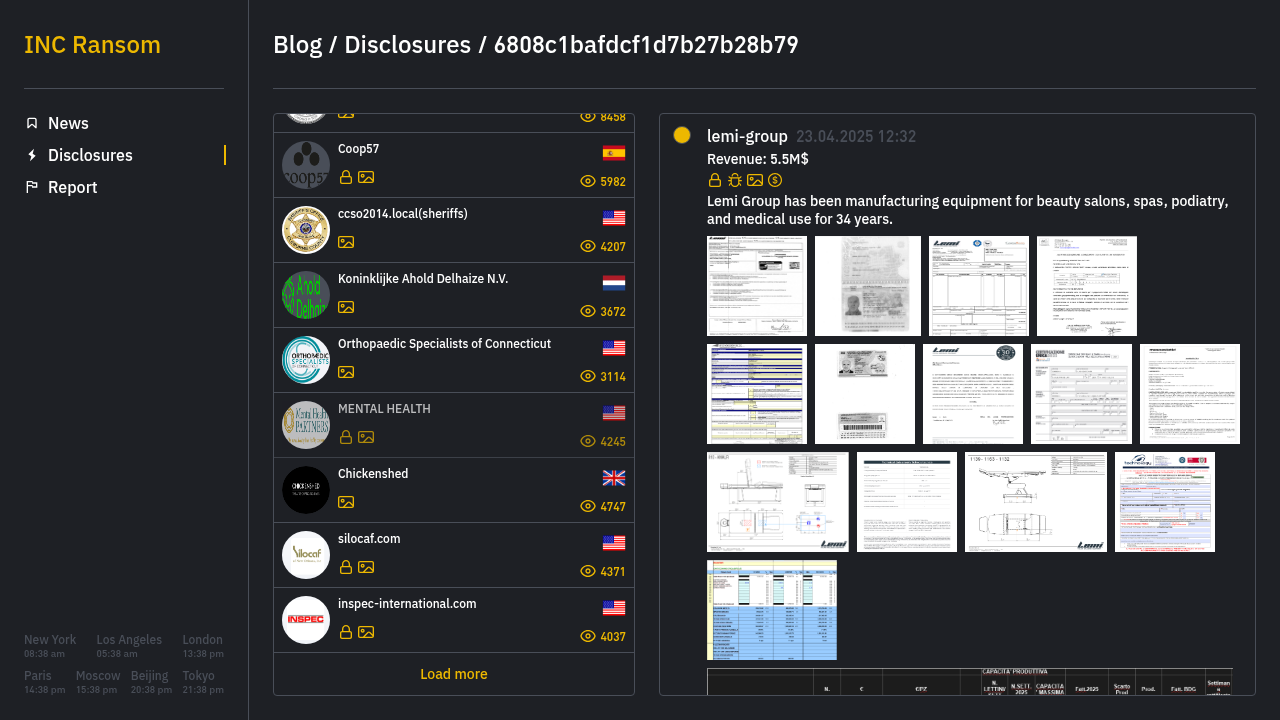Open the Capacita Produttiva table thumbnail
The width and height of the screenshot is (1280, 720).
(970, 681)
